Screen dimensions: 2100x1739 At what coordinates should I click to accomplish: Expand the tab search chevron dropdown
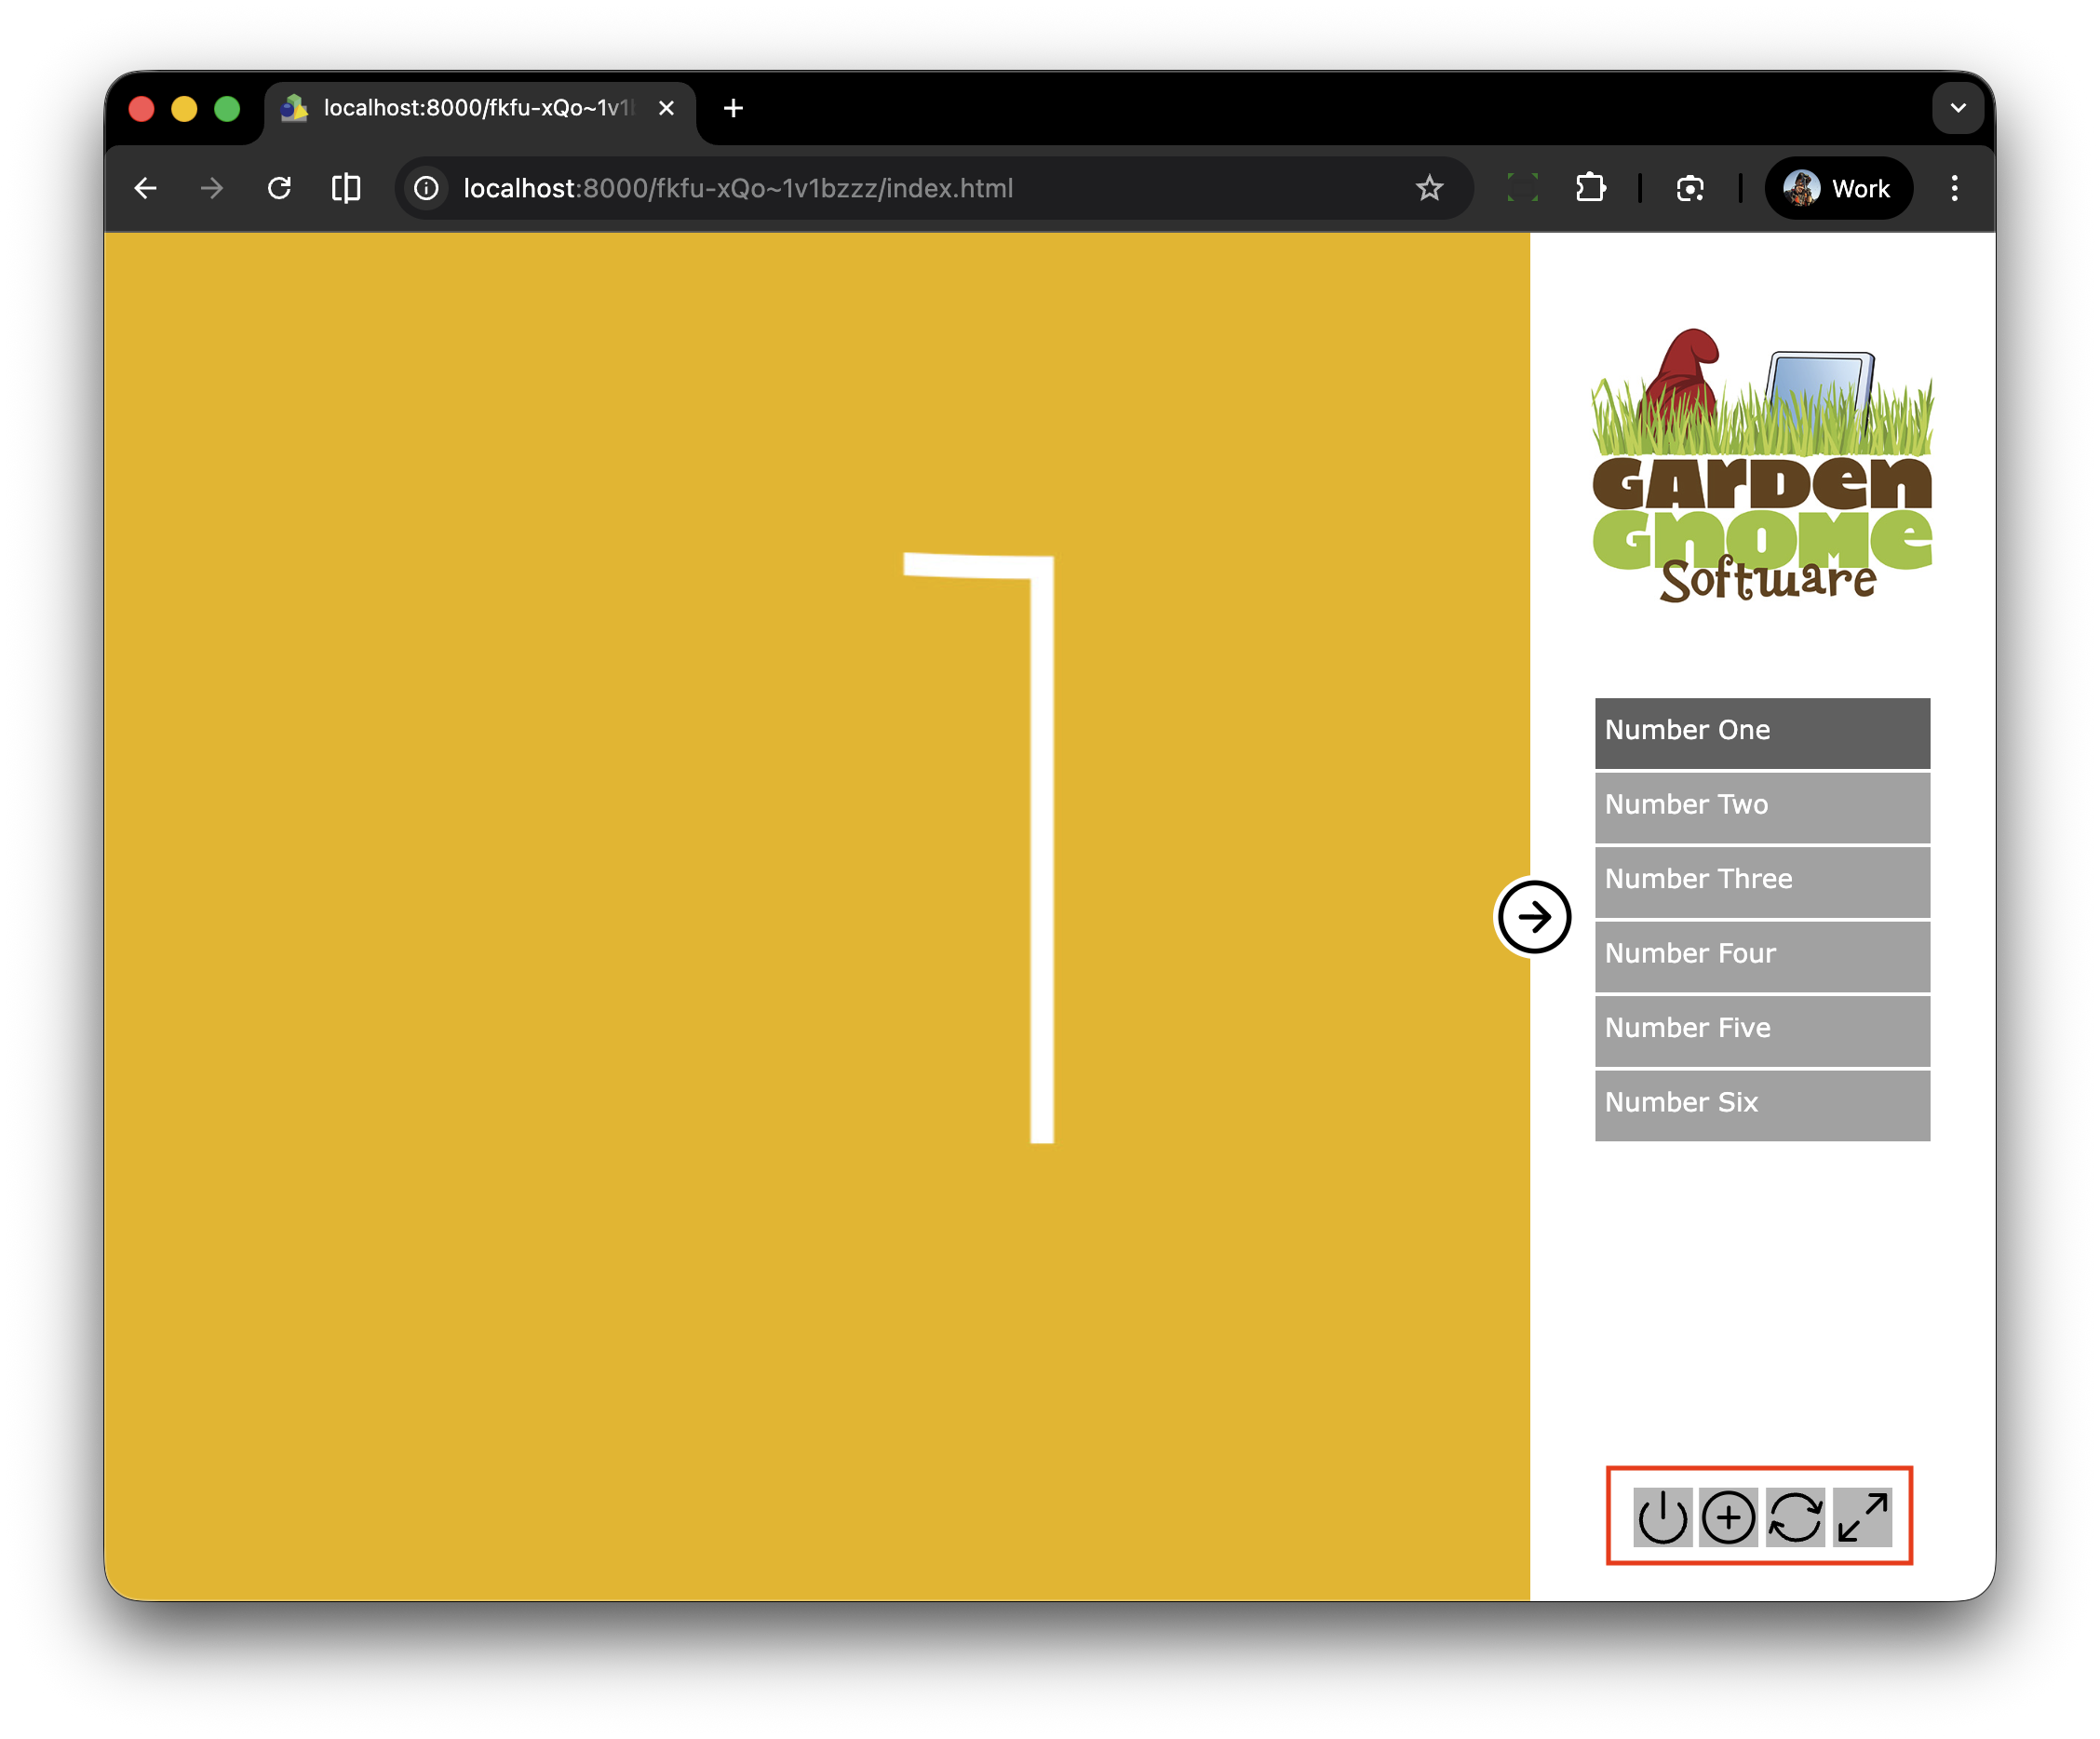(x=1957, y=108)
